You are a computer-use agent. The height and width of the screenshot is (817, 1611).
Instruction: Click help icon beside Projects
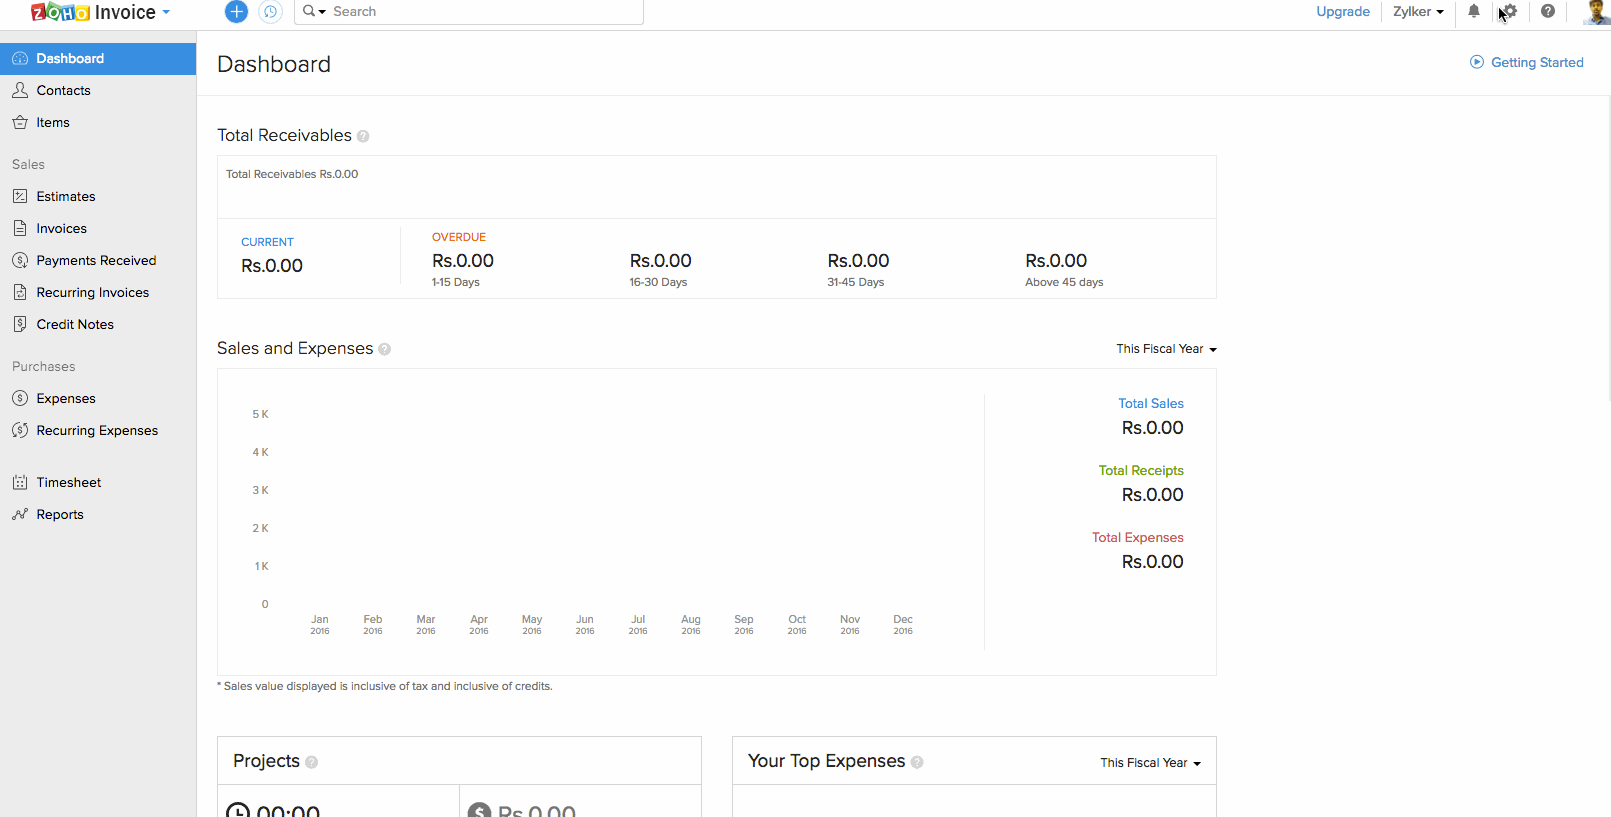pos(312,762)
